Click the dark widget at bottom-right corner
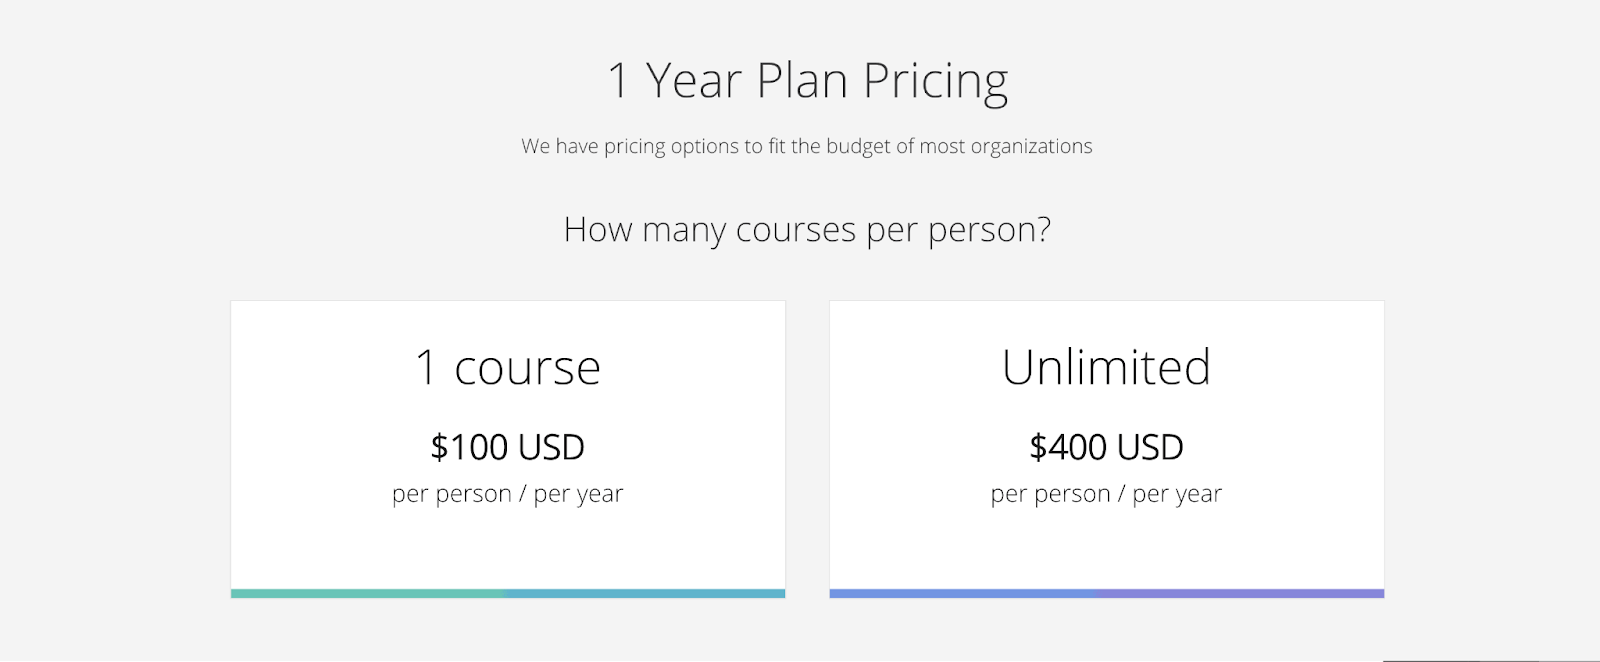Image resolution: width=1600 pixels, height=662 pixels. coord(1490,659)
